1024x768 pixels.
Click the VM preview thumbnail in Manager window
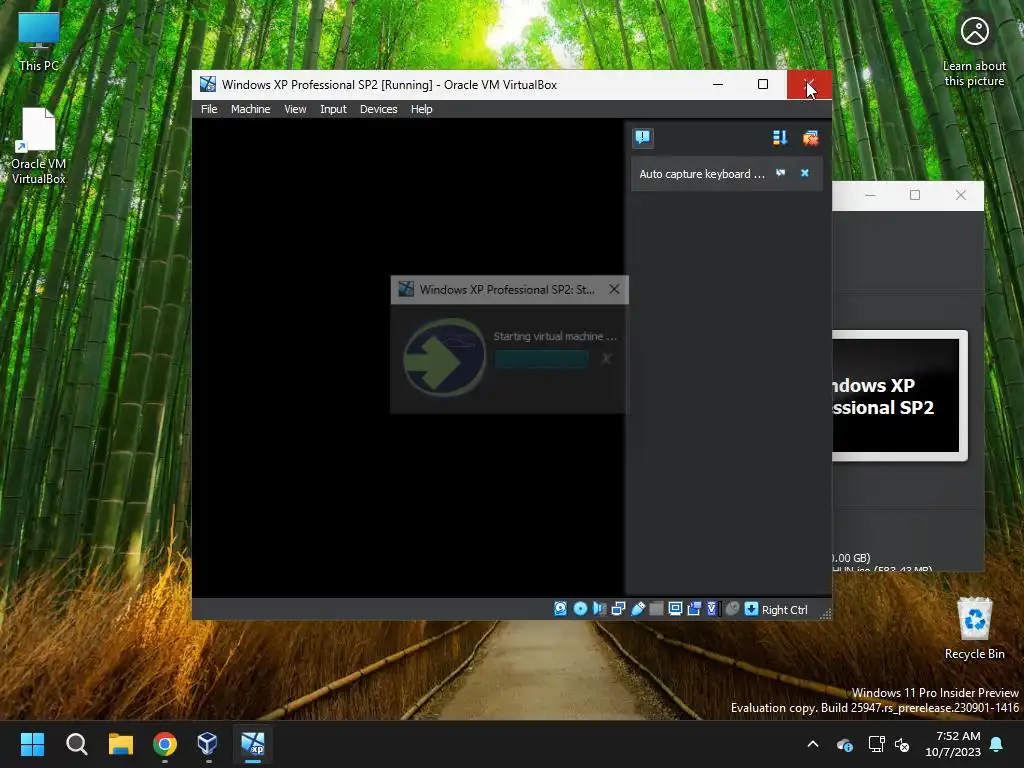coord(899,395)
